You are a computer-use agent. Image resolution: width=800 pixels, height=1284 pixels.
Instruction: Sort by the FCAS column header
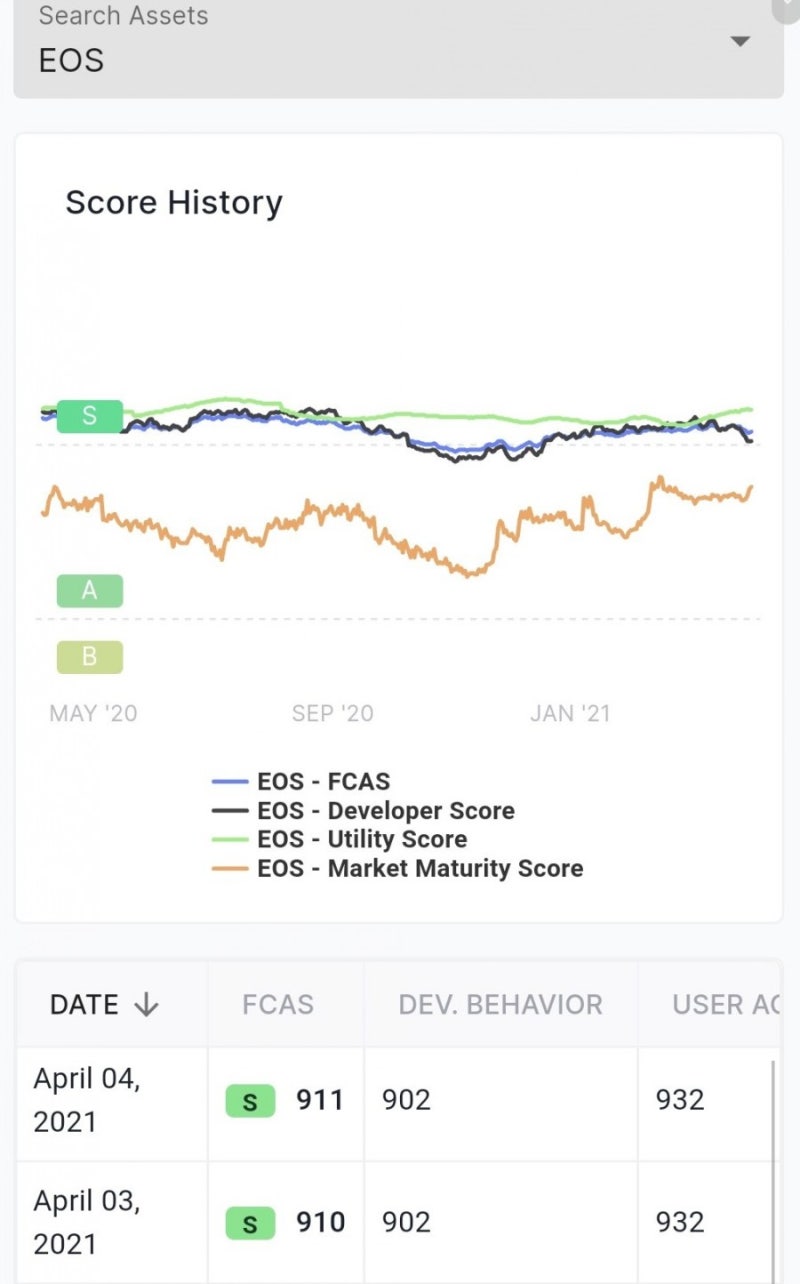click(x=278, y=1004)
